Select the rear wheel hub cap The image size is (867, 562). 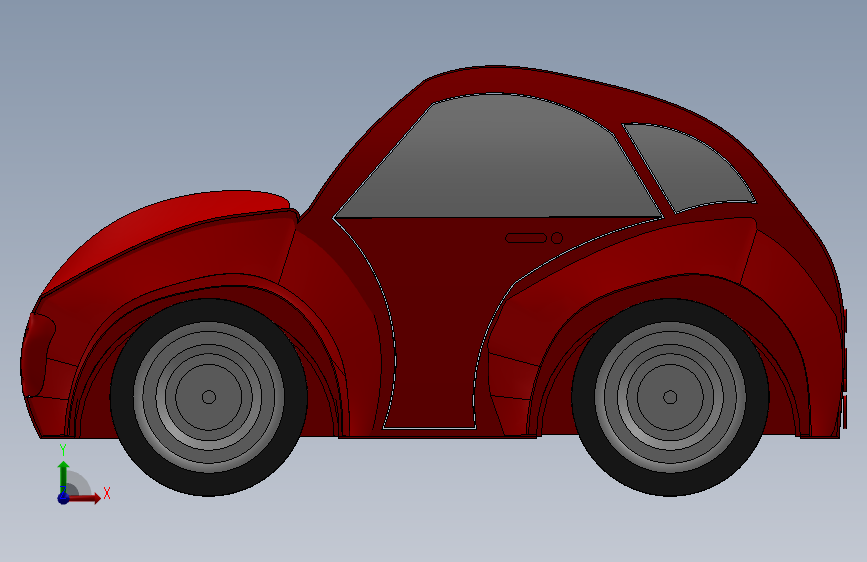click(670, 397)
